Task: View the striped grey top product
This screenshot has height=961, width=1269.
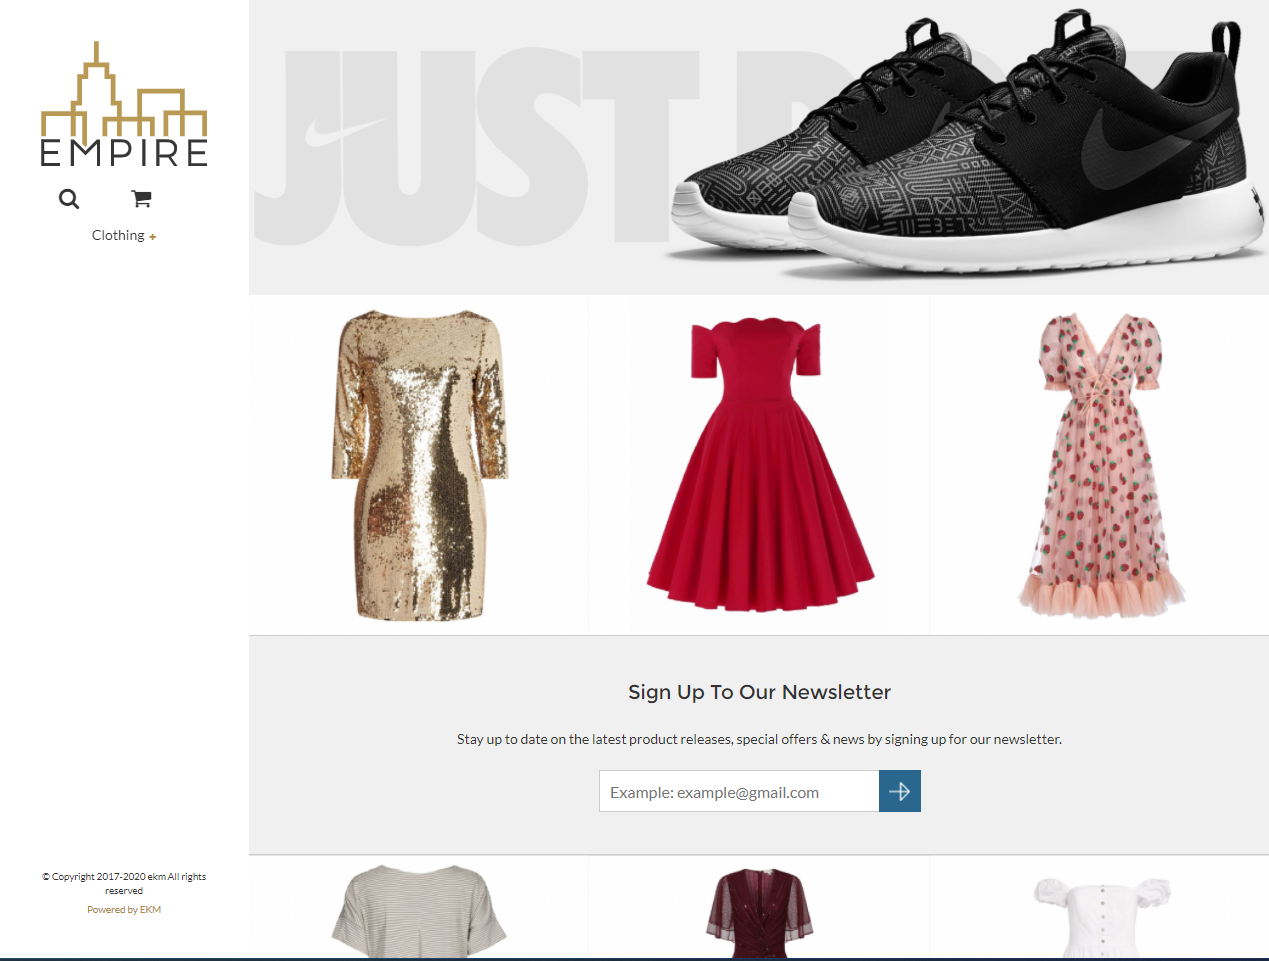Action: [420, 911]
